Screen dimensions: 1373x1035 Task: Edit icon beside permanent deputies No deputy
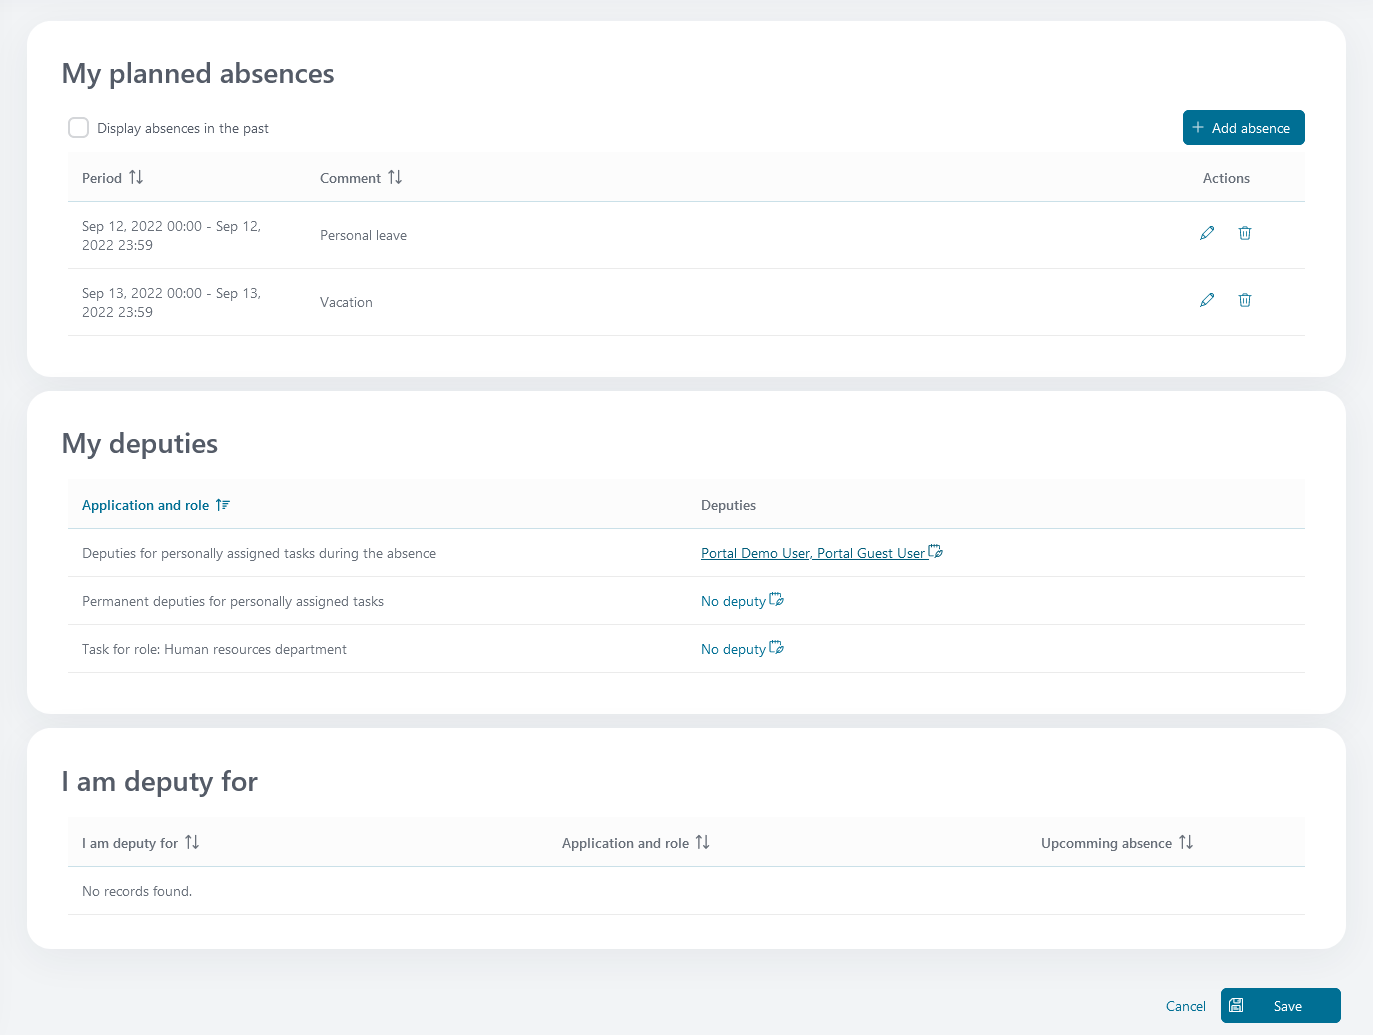coord(777,599)
